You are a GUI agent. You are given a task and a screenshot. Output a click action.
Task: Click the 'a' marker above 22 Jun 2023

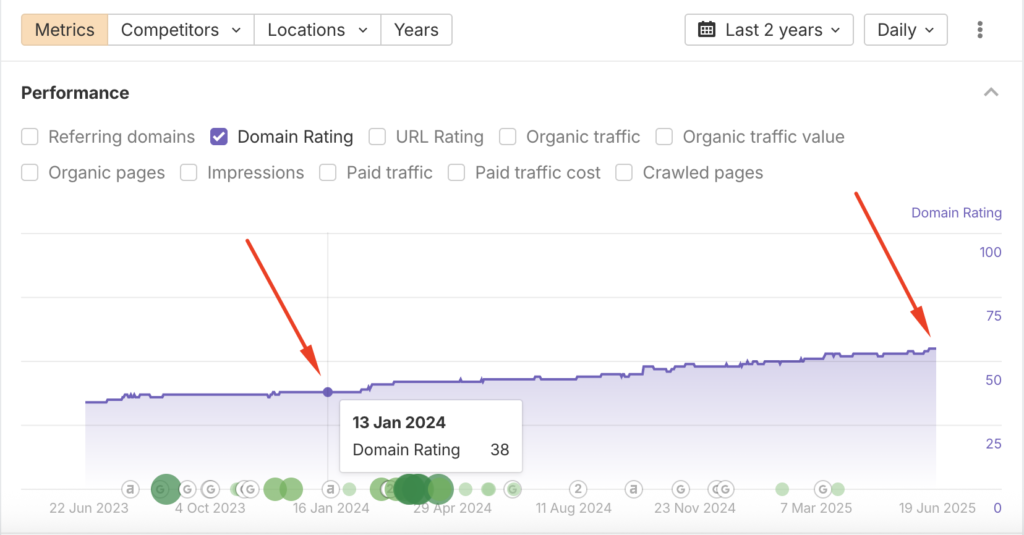(x=131, y=489)
